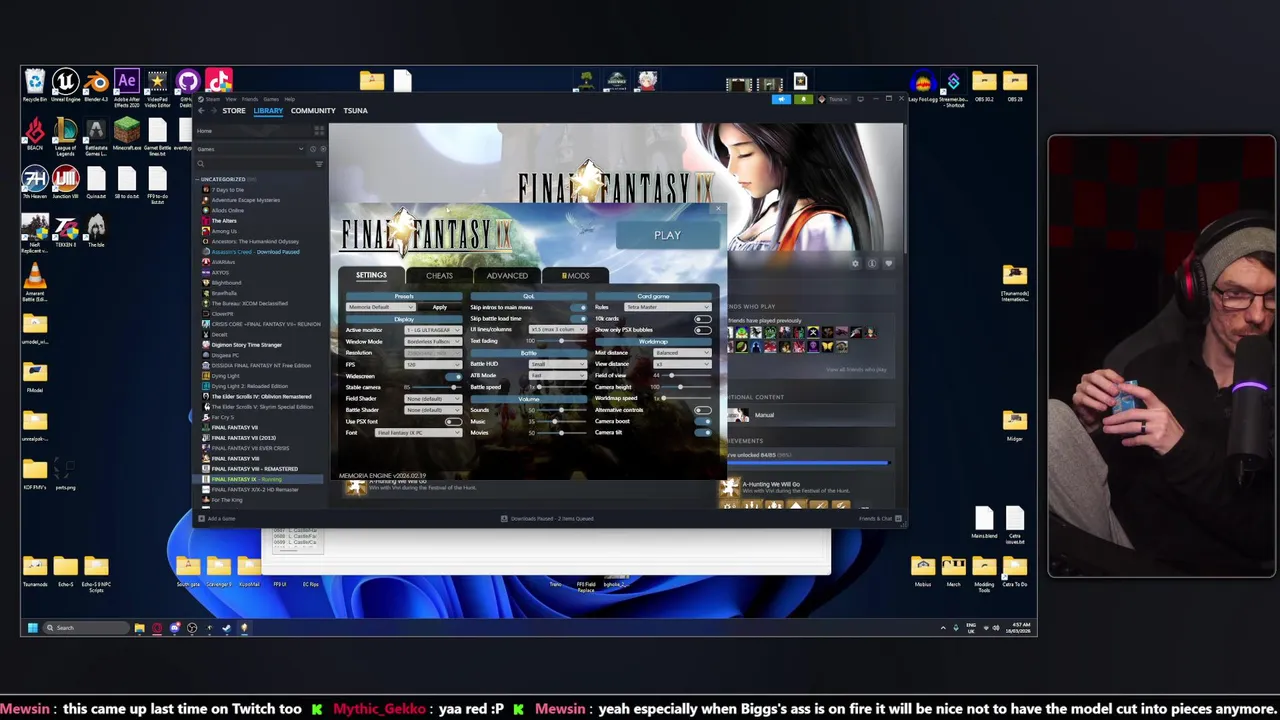This screenshot has height=720, width=1280.
Task: Open TEKKEN 8 desktop shortcut
Action: [65, 231]
